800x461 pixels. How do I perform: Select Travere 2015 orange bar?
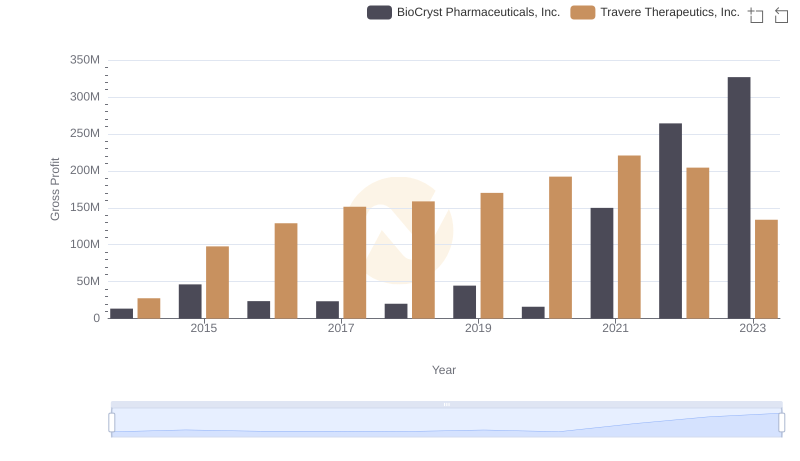pyautogui.click(x=217, y=283)
